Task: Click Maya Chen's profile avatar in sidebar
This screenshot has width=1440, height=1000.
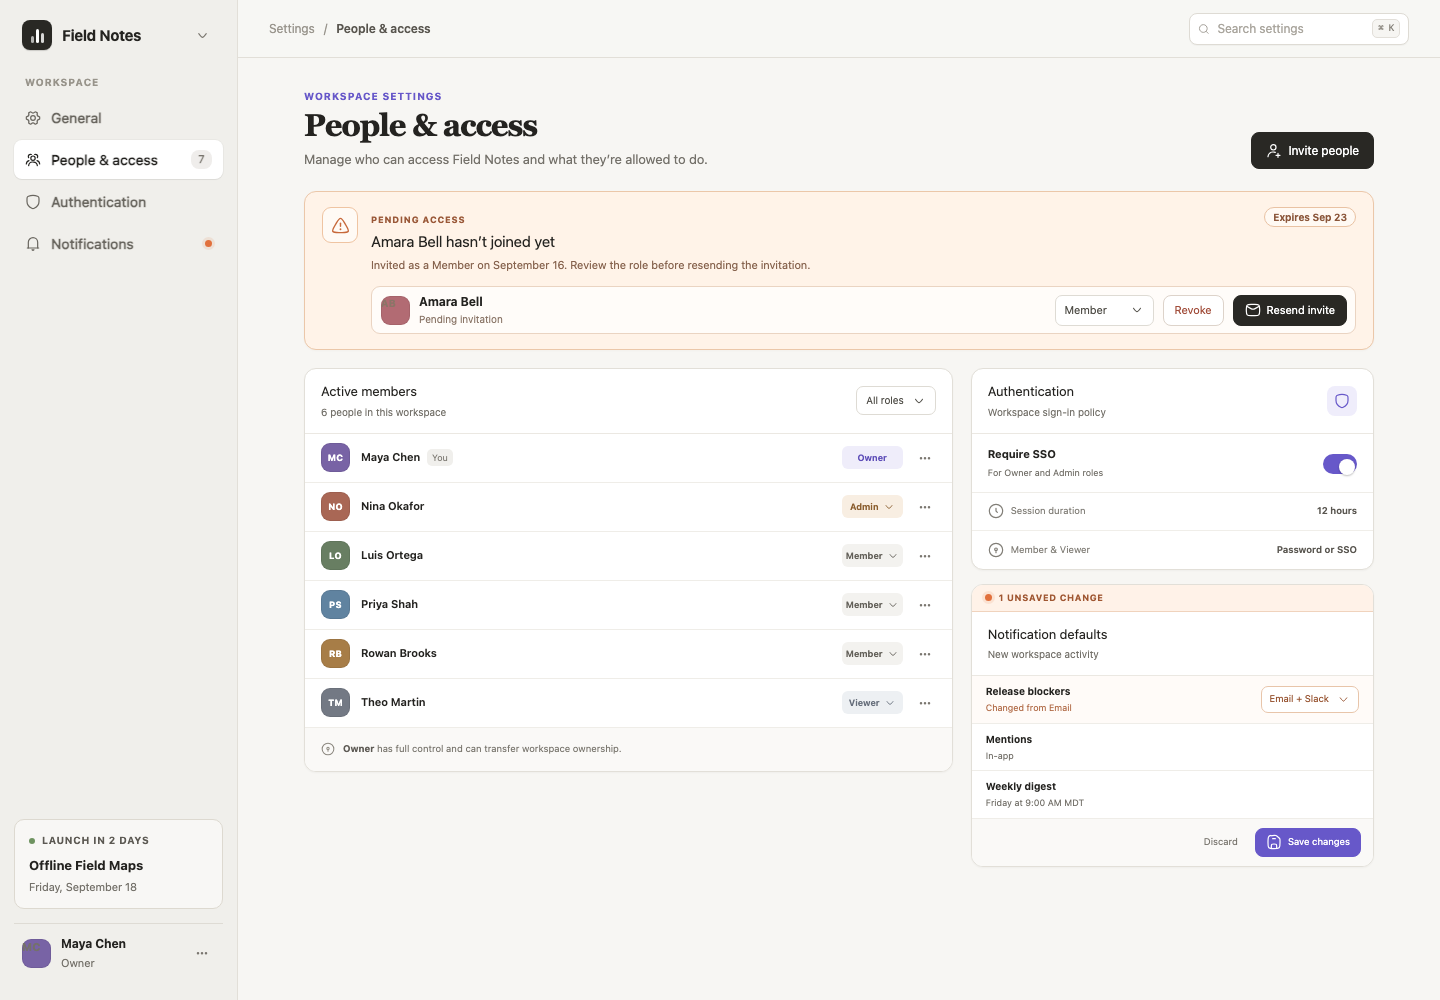Action: pyautogui.click(x=37, y=953)
